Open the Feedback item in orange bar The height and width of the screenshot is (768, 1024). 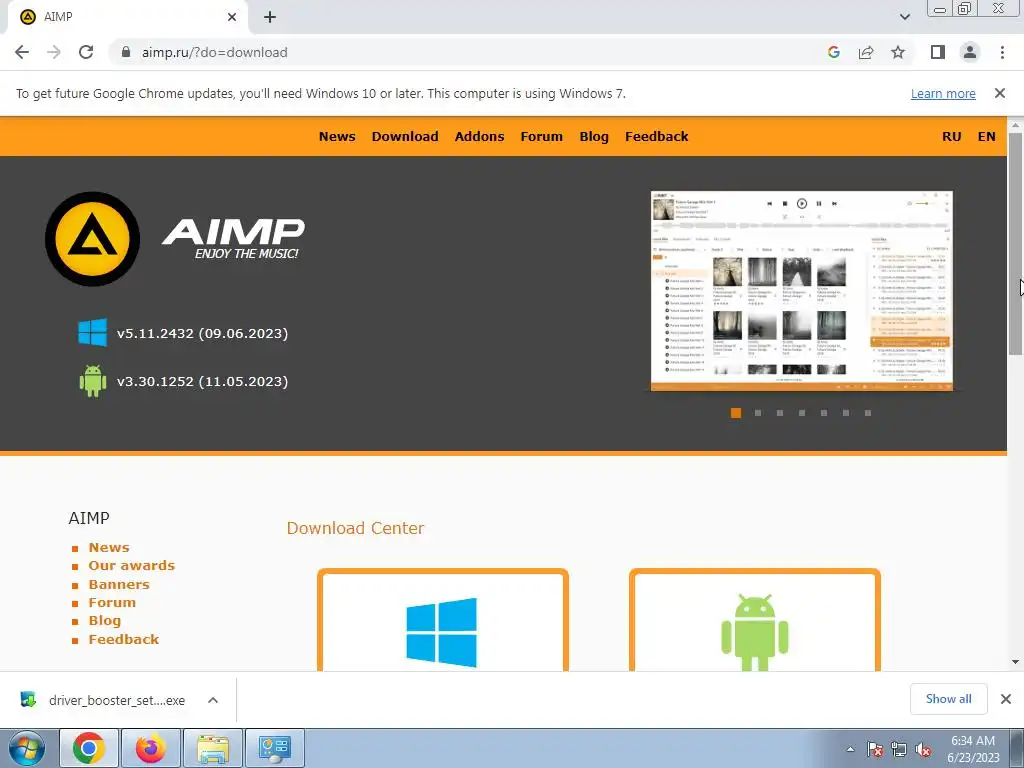tap(656, 136)
